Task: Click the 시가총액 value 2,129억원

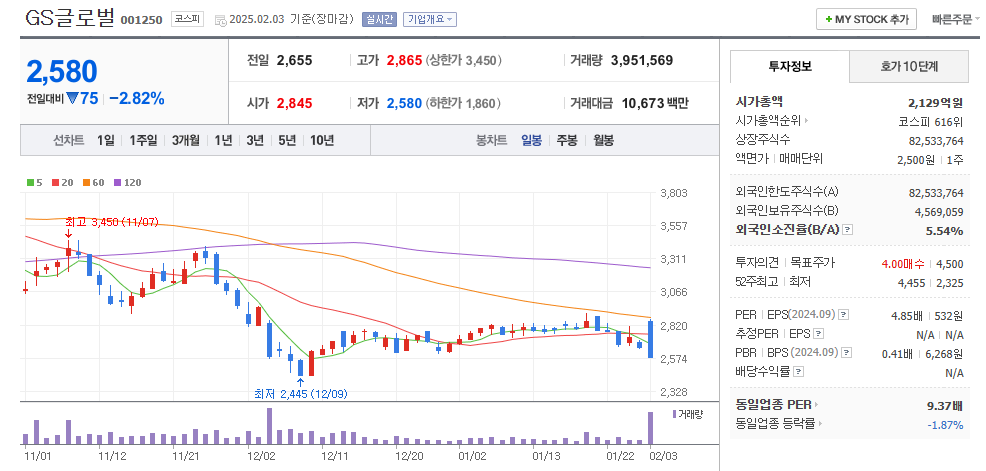Action: [936, 103]
